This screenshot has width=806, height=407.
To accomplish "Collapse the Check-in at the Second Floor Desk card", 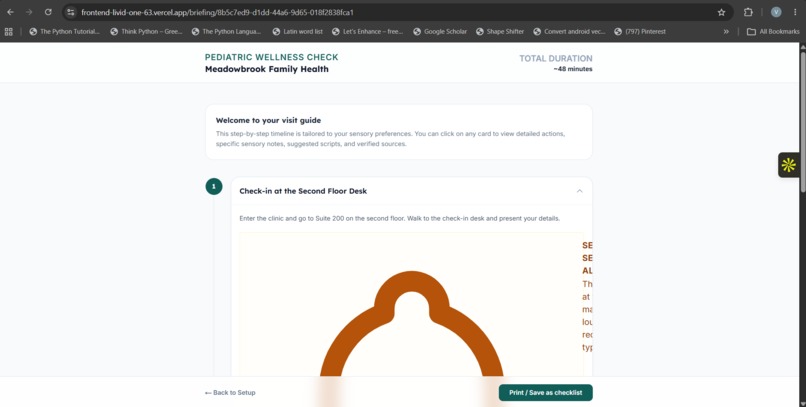I will point(579,191).
